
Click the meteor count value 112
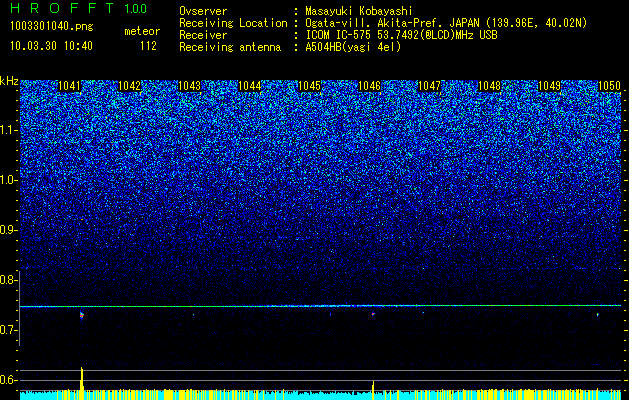[x=148, y=46]
